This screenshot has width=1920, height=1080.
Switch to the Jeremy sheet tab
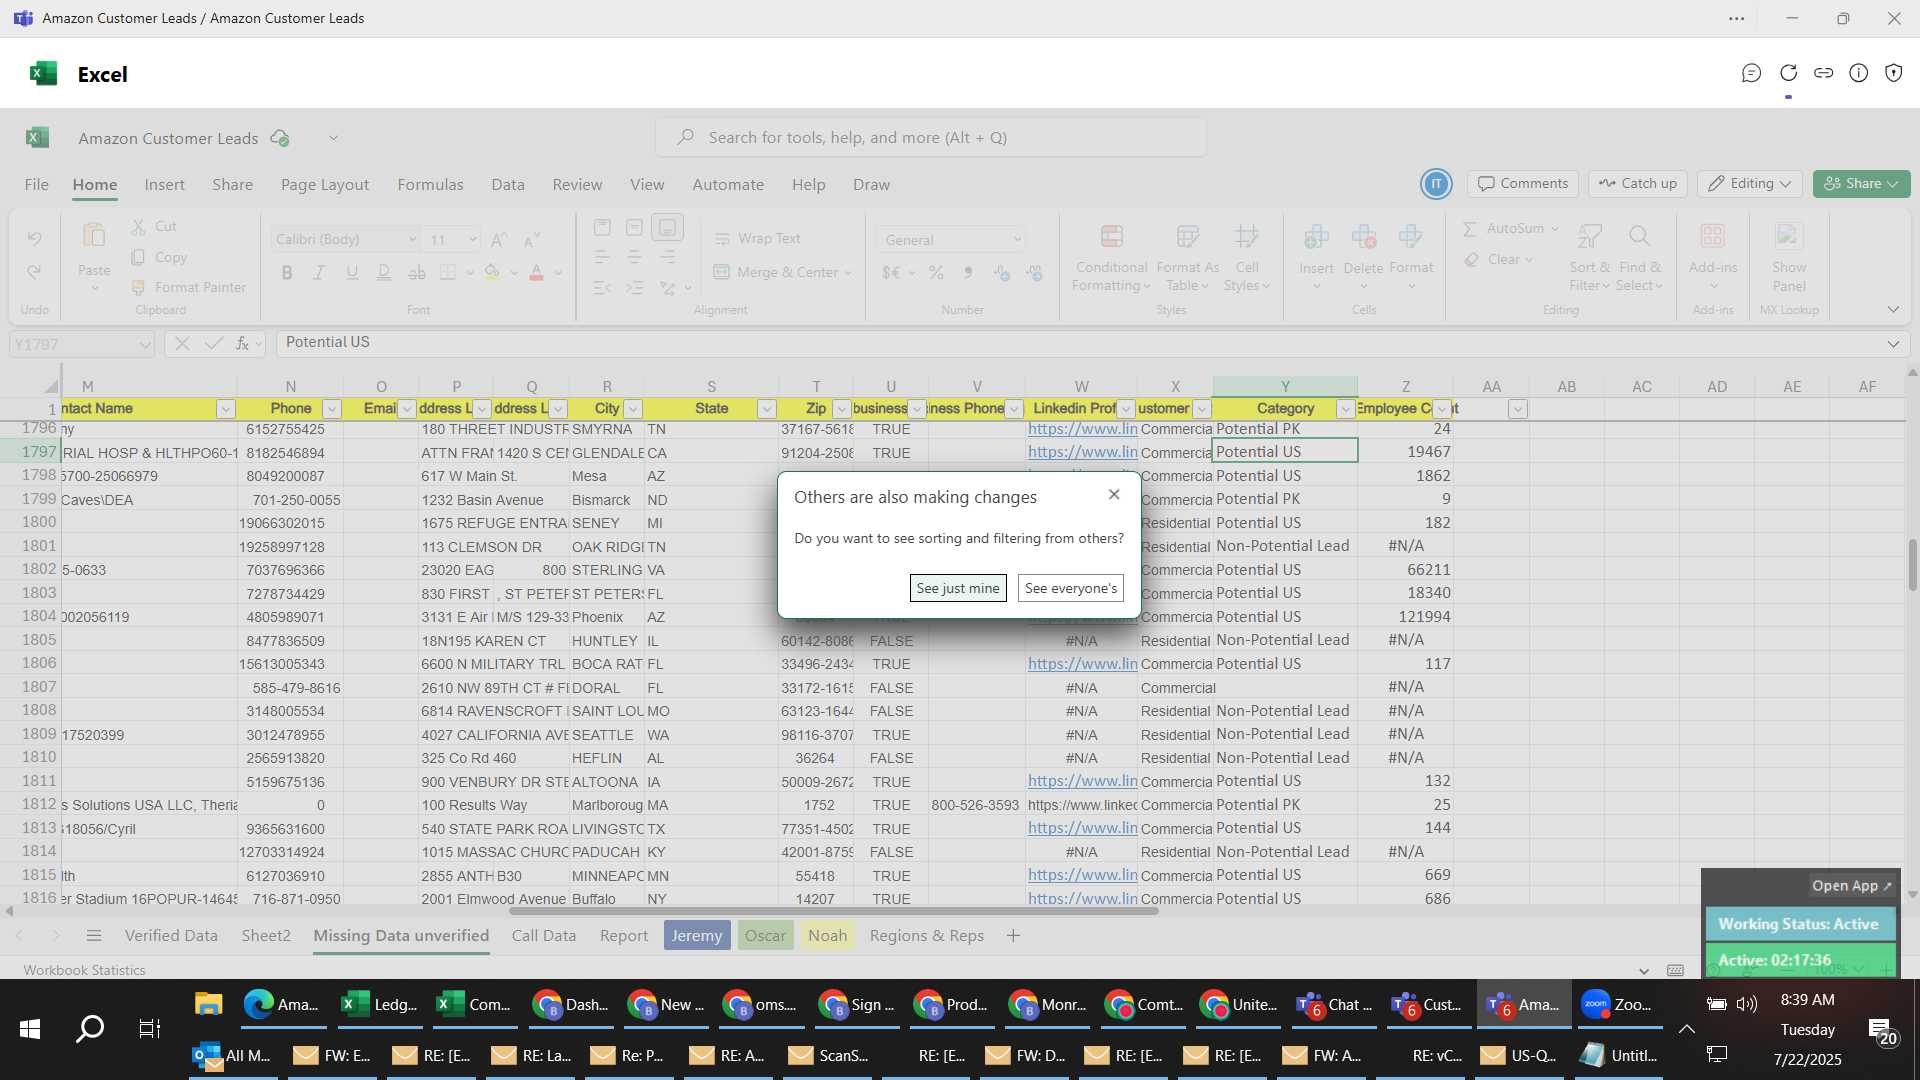697,936
